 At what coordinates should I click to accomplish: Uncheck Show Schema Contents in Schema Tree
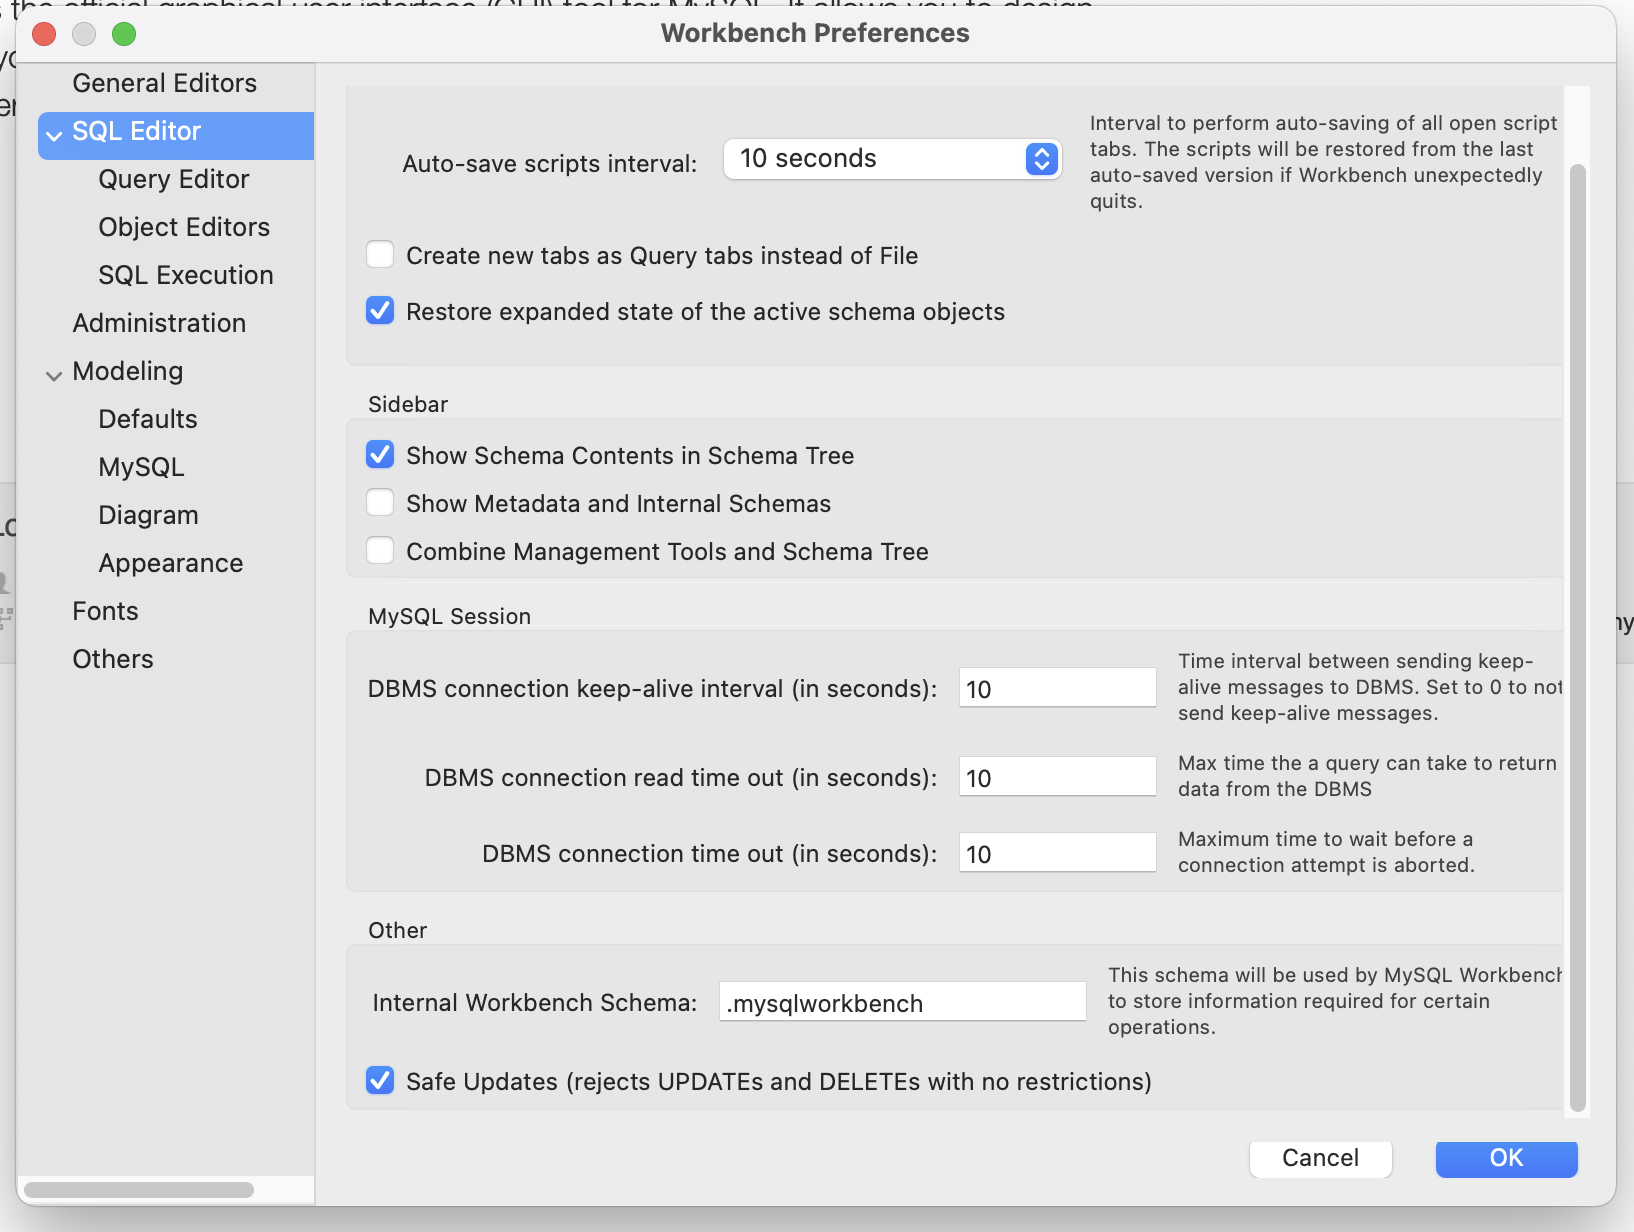pyautogui.click(x=380, y=455)
